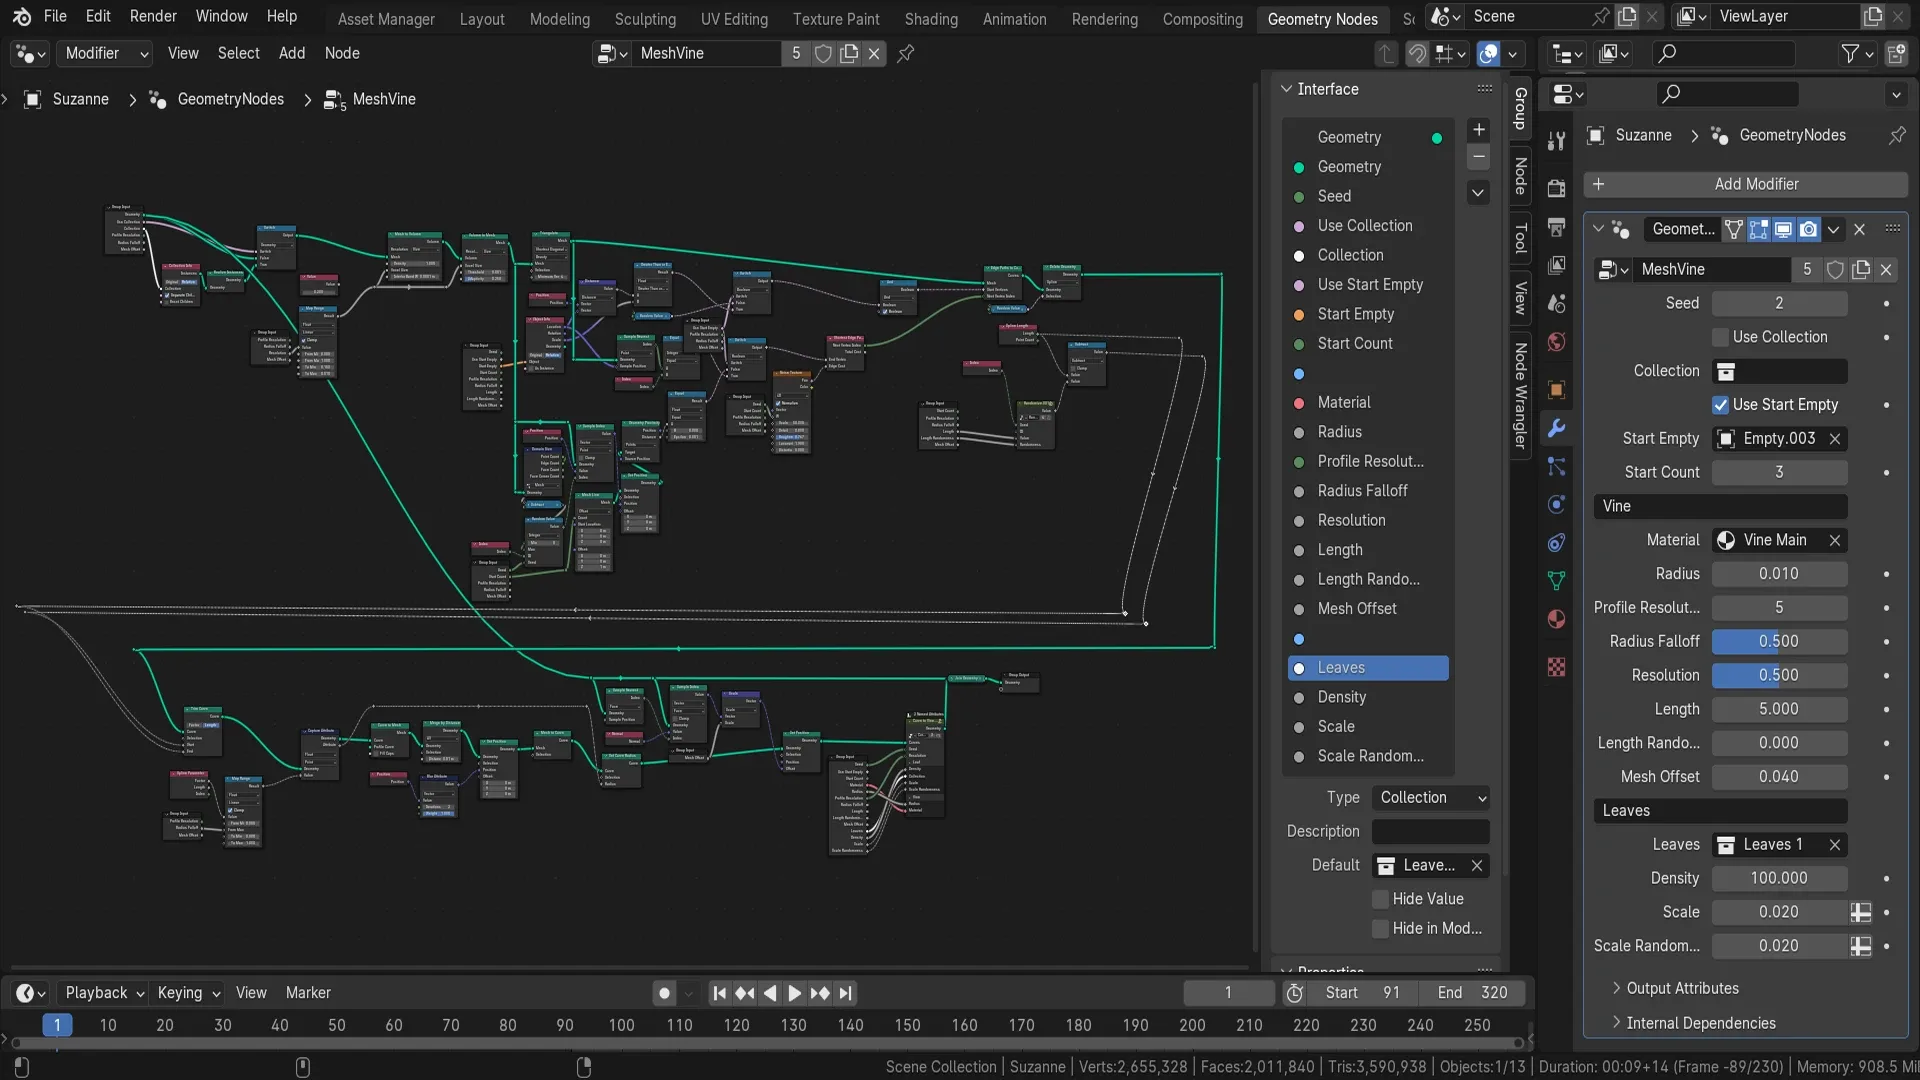Viewport: 1920px width, 1080px height.
Task: Toggle the modifier's render visibility camera icon
Action: pos(1810,229)
